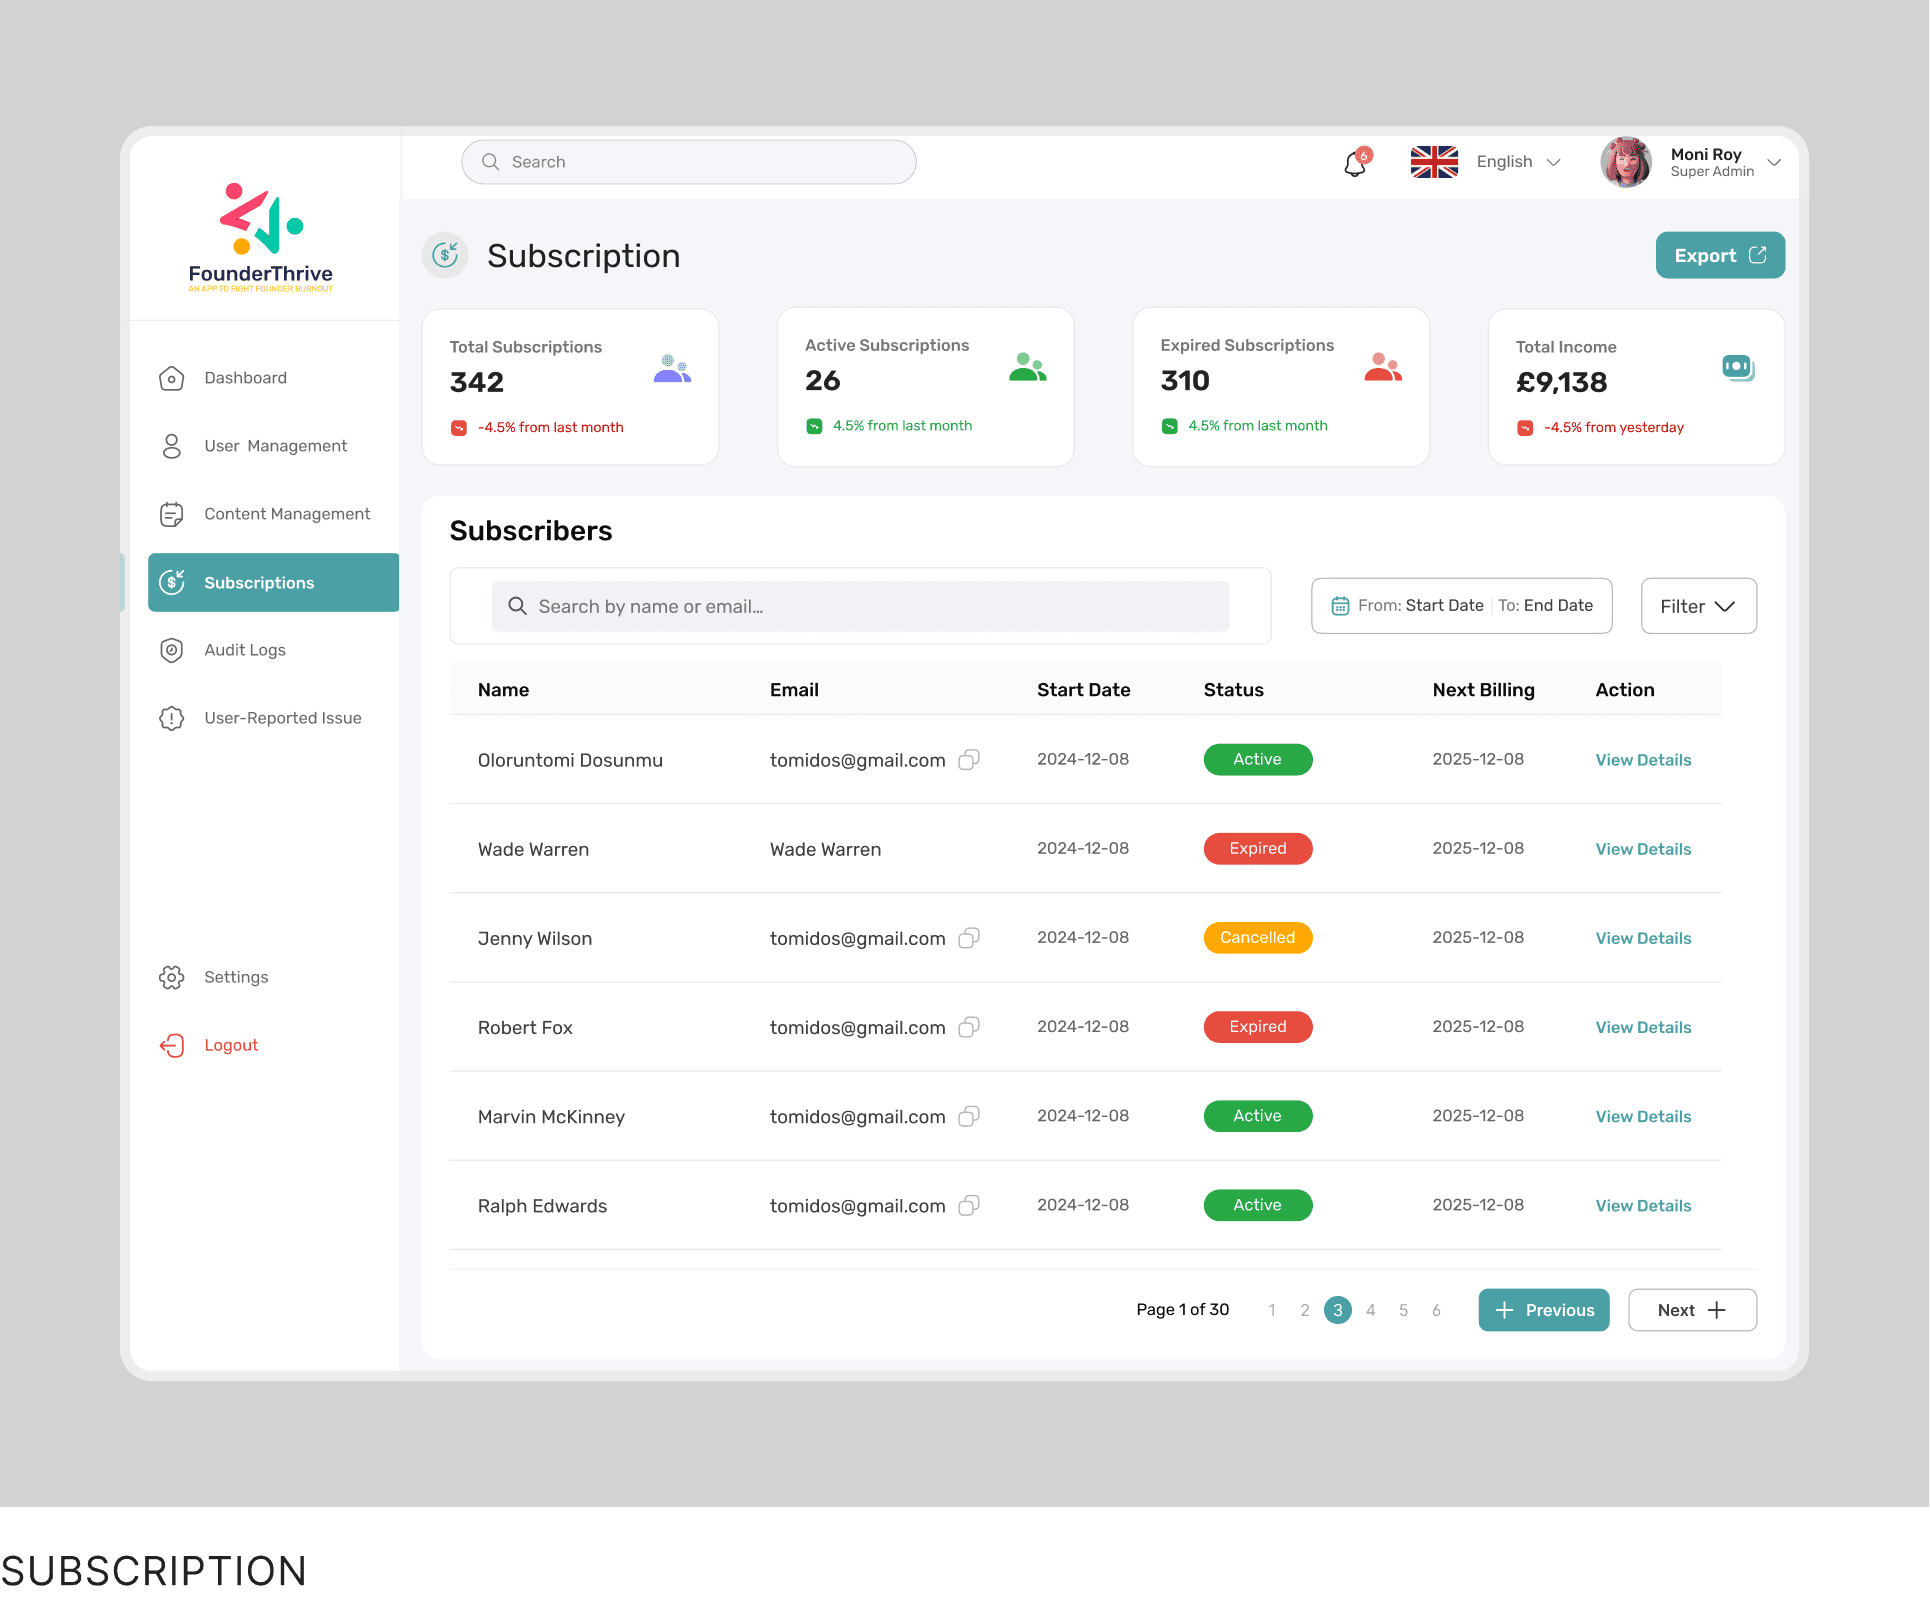Click copy icon in Ralph Edwards row
Viewport: 1930px width, 1600px height.
coord(968,1205)
